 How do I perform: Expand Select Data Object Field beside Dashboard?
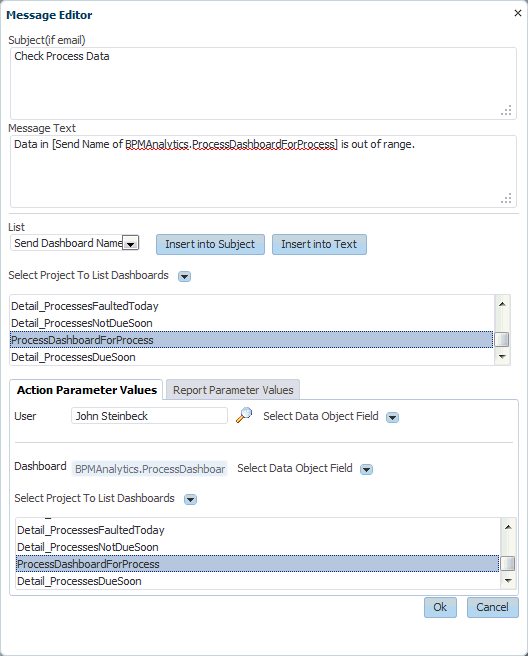367,469
